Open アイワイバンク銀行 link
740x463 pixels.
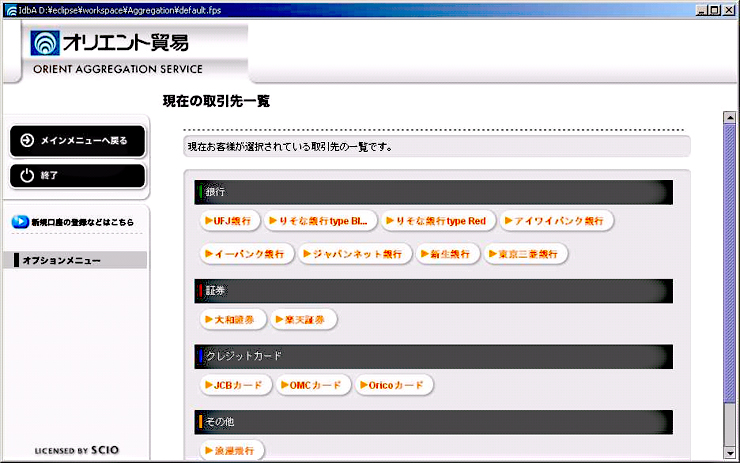pos(556,221)
